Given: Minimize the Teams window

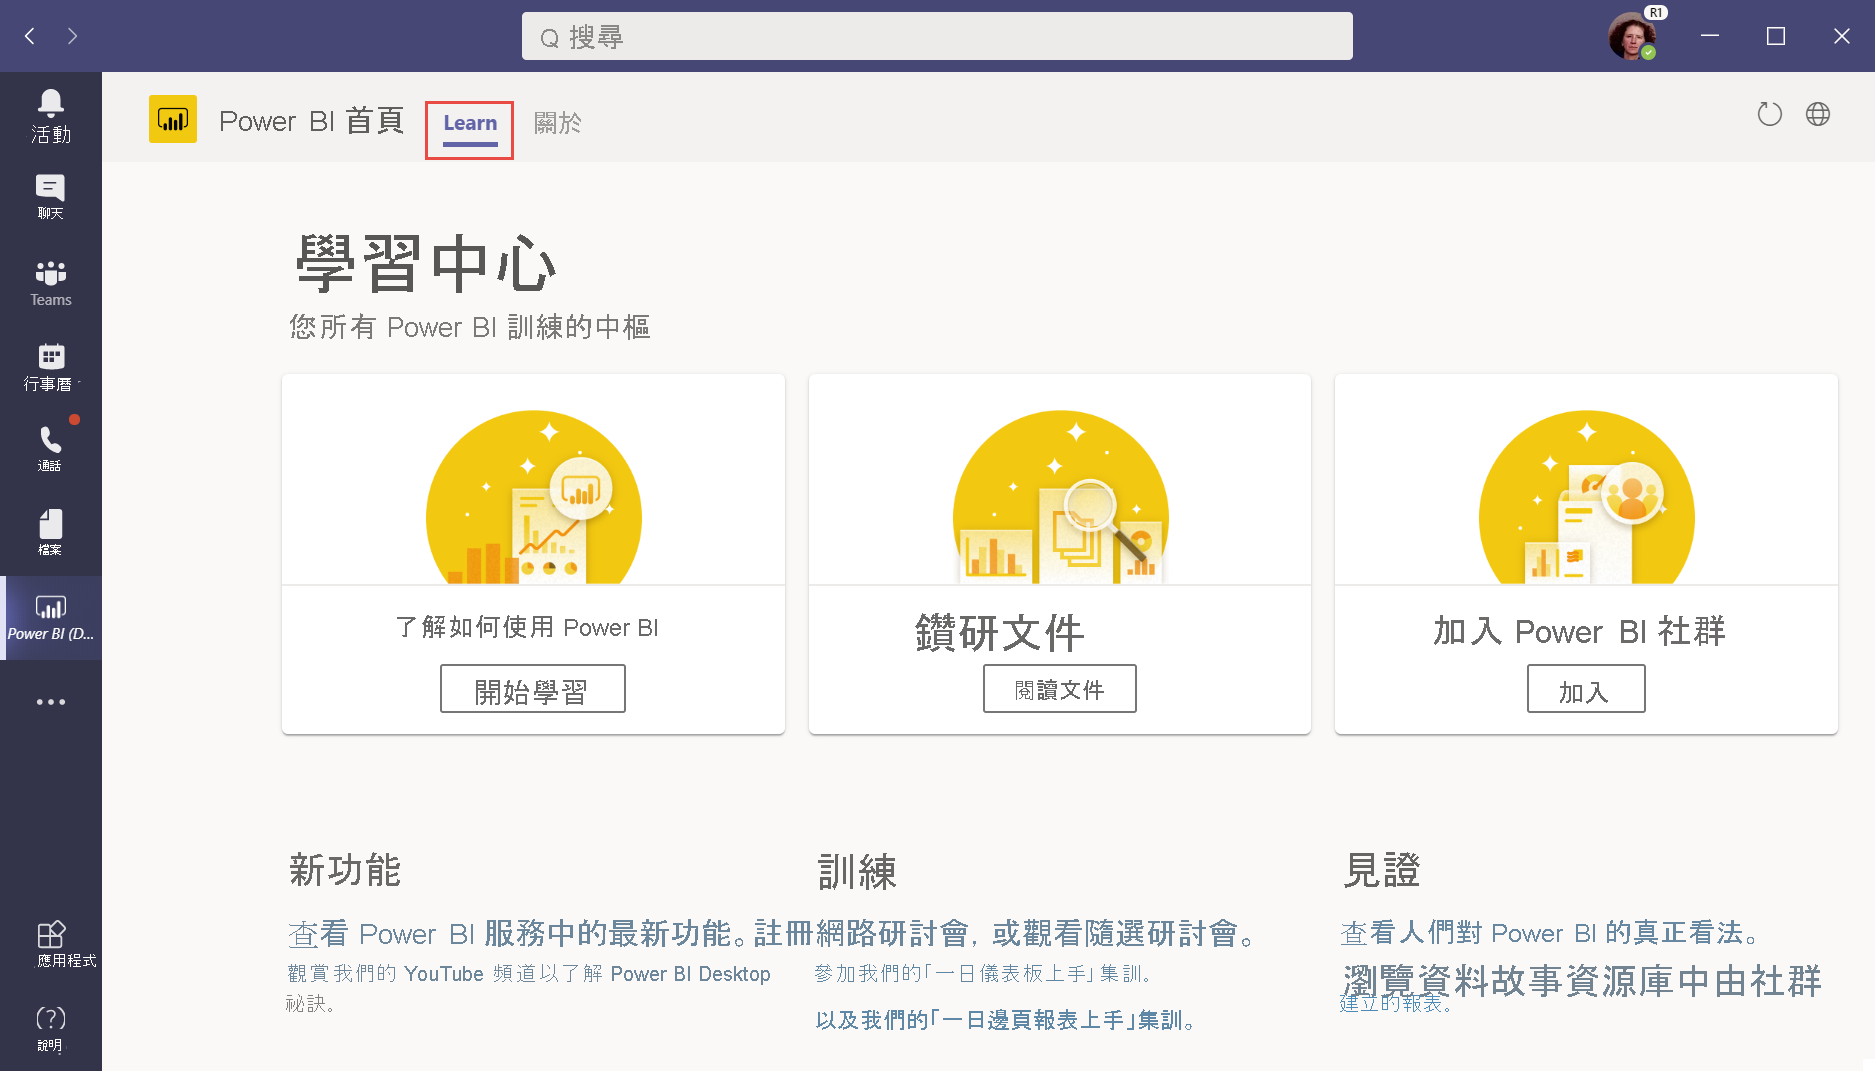Looking at the screenshot, I should coord(1710,36).
